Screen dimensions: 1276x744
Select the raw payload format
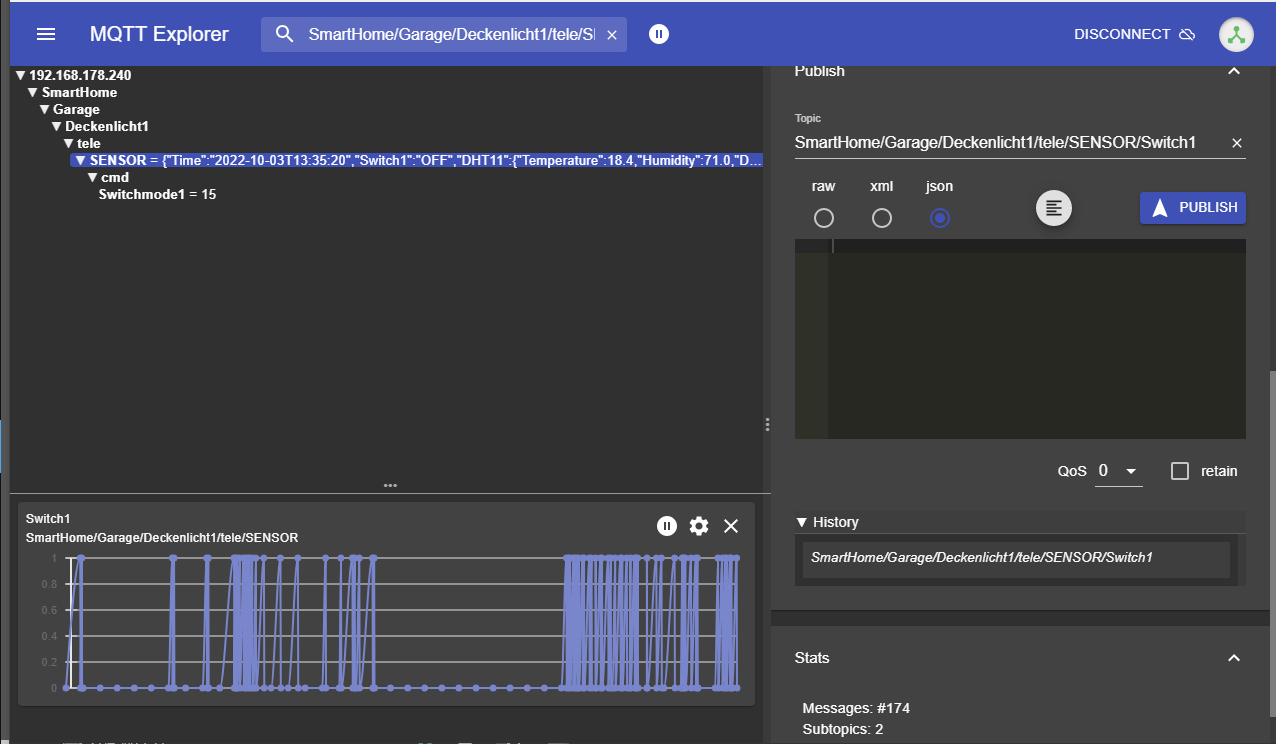(x=824, y=218)
